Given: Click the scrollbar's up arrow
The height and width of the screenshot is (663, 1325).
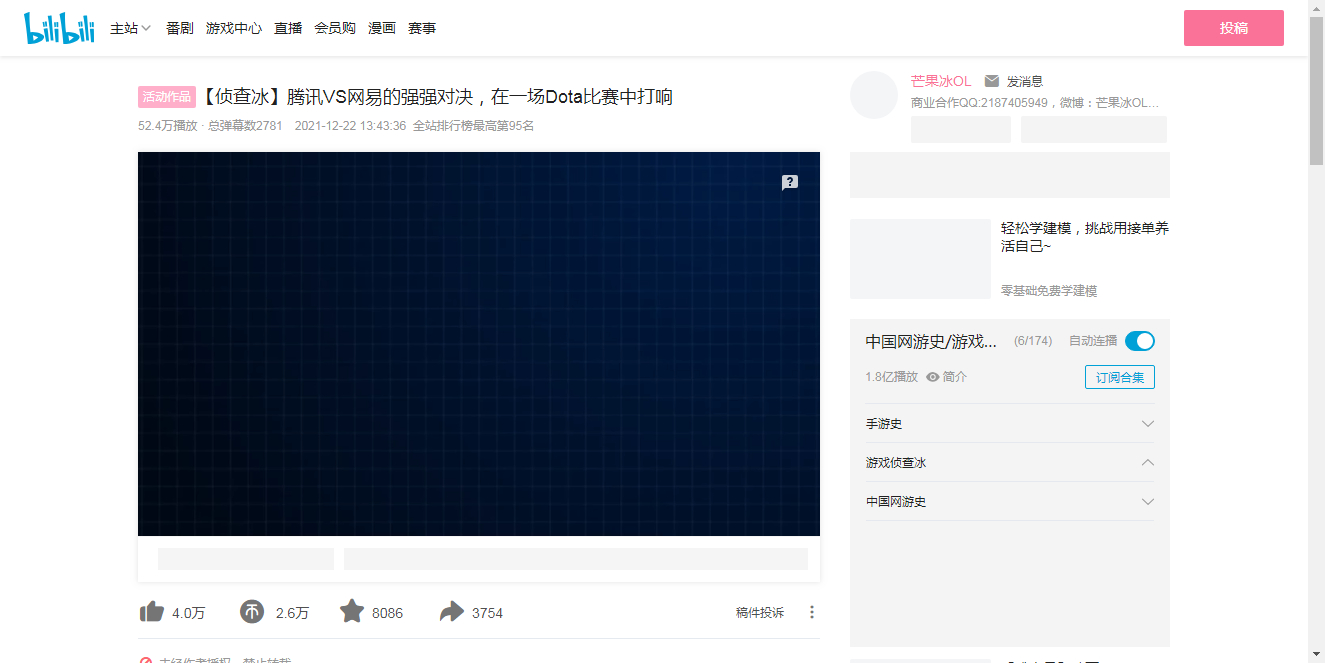Looking at the screenshot, I should (x=1317, y=8).
